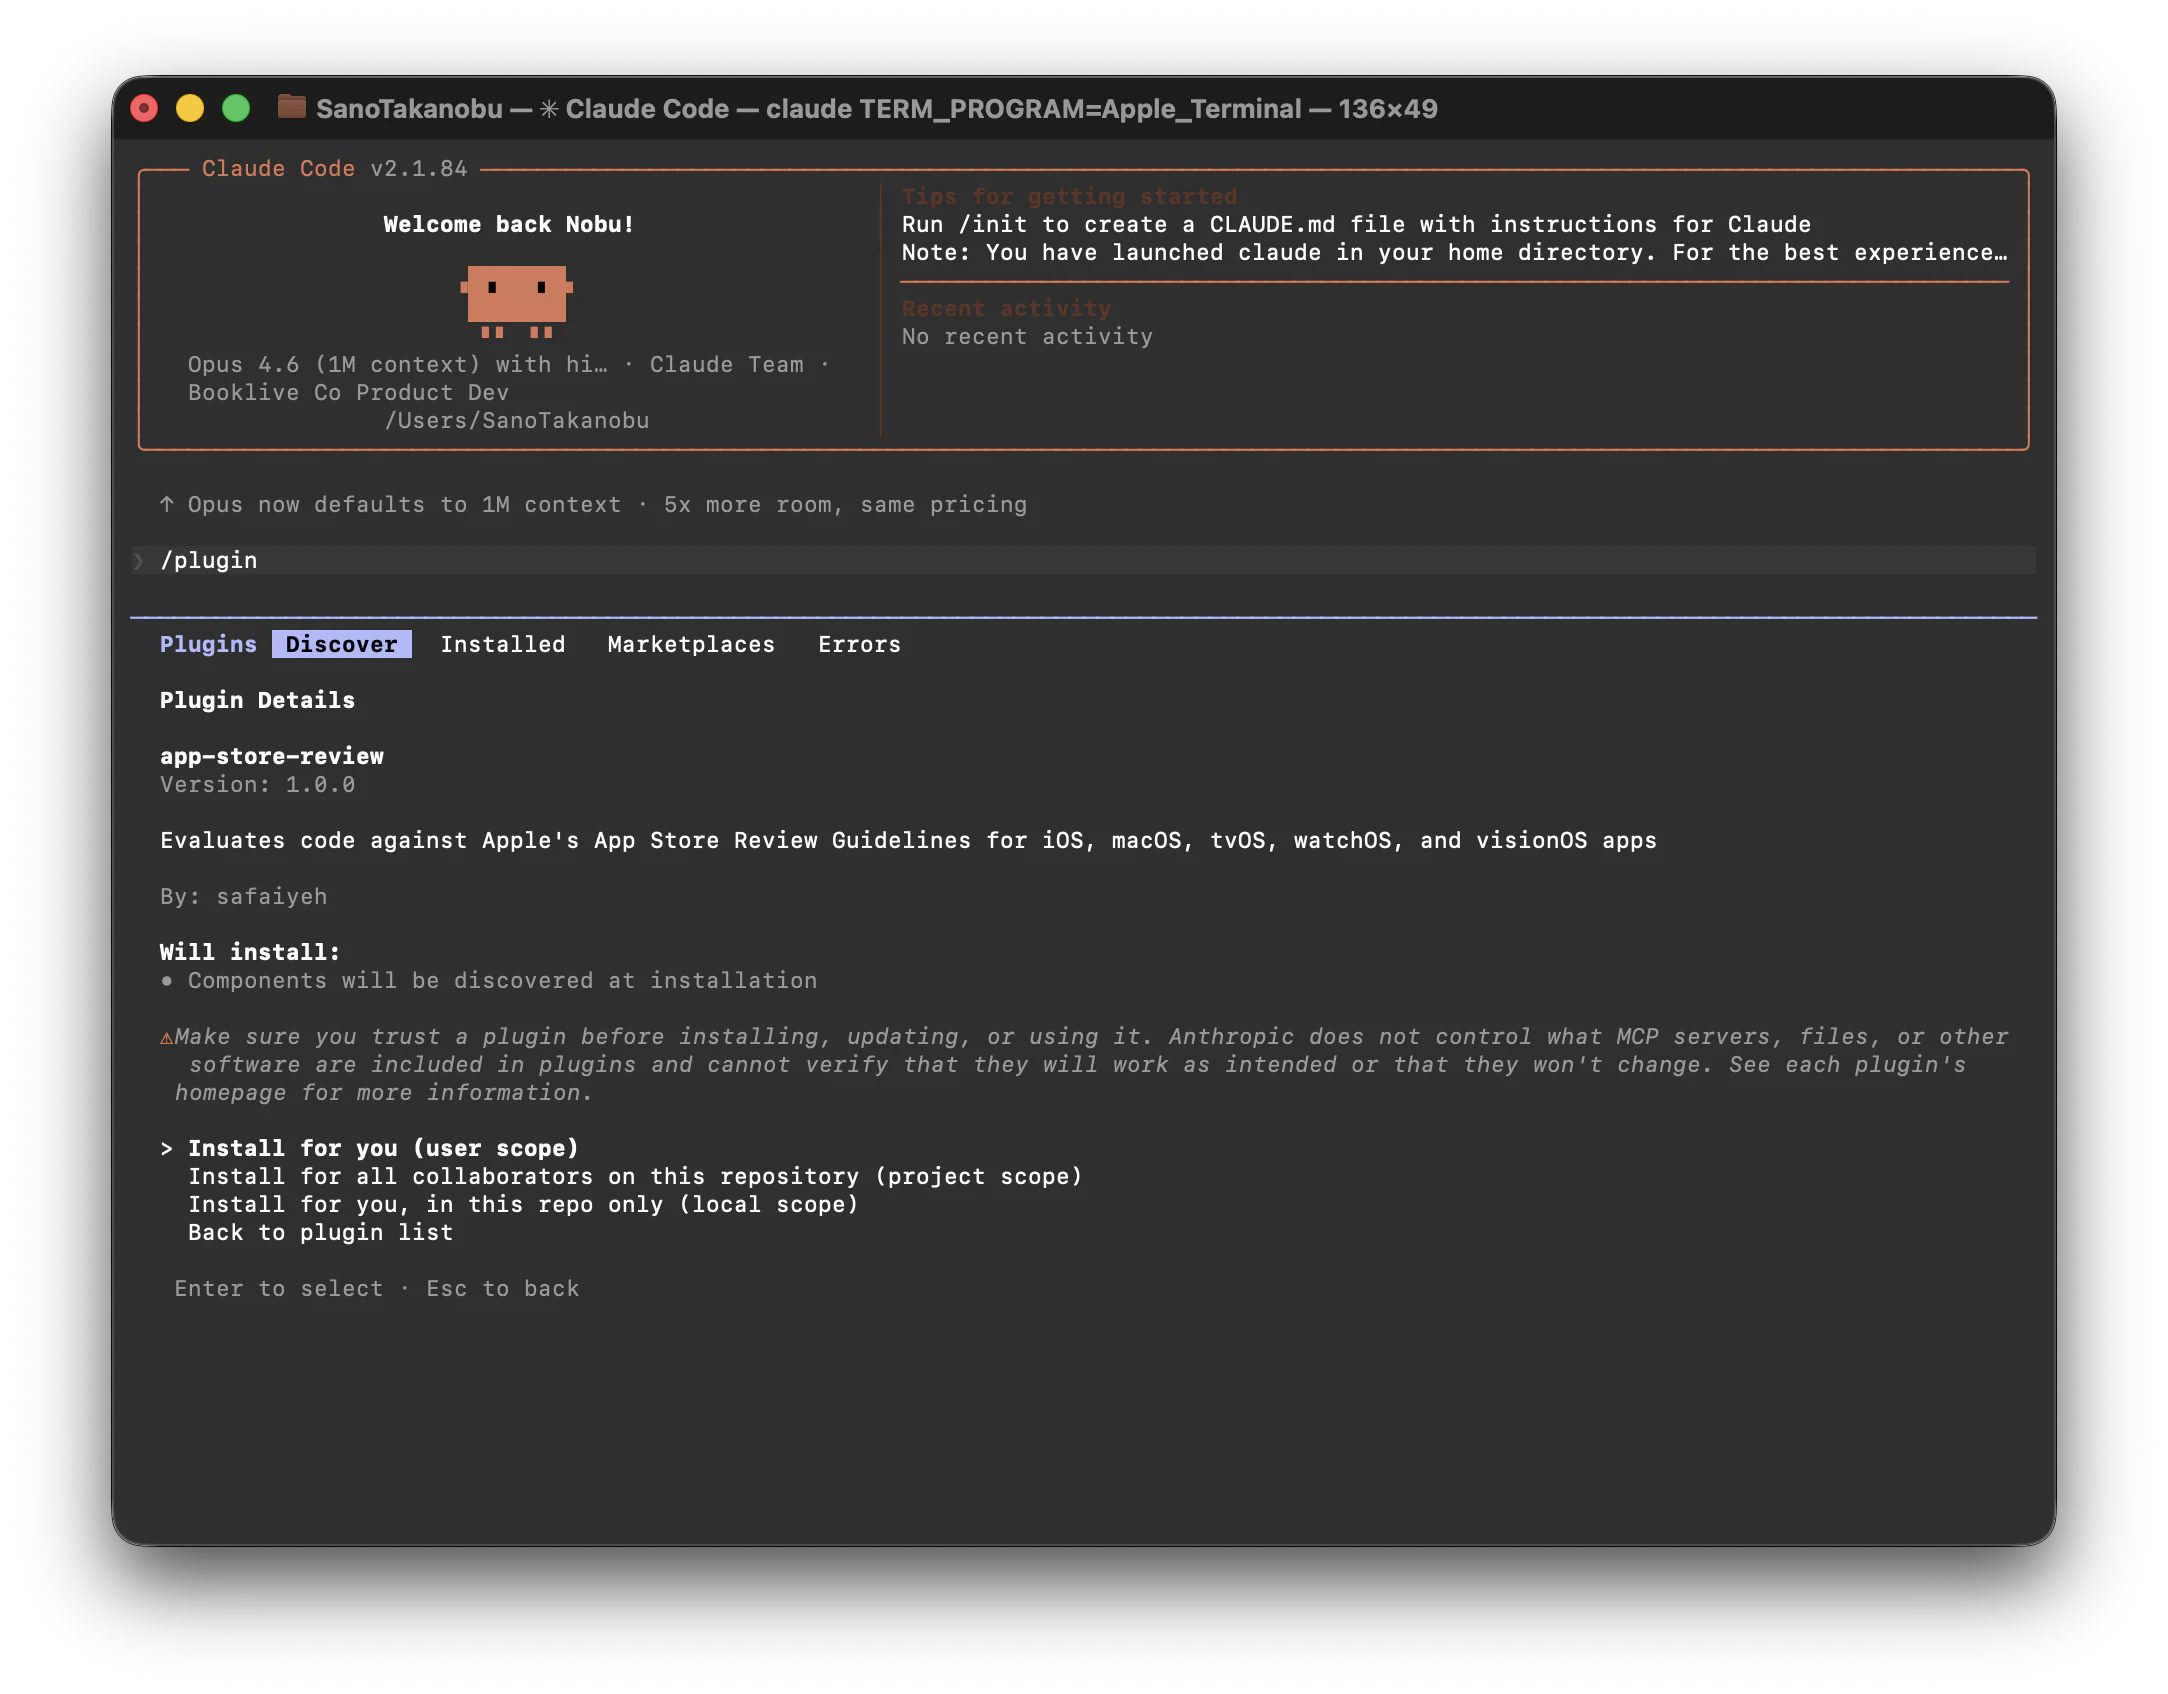The width and height of the screenshot is (2168, 1694).
Task: Click the Claude pixel mascot icon
Action: [x=516, y=300]
